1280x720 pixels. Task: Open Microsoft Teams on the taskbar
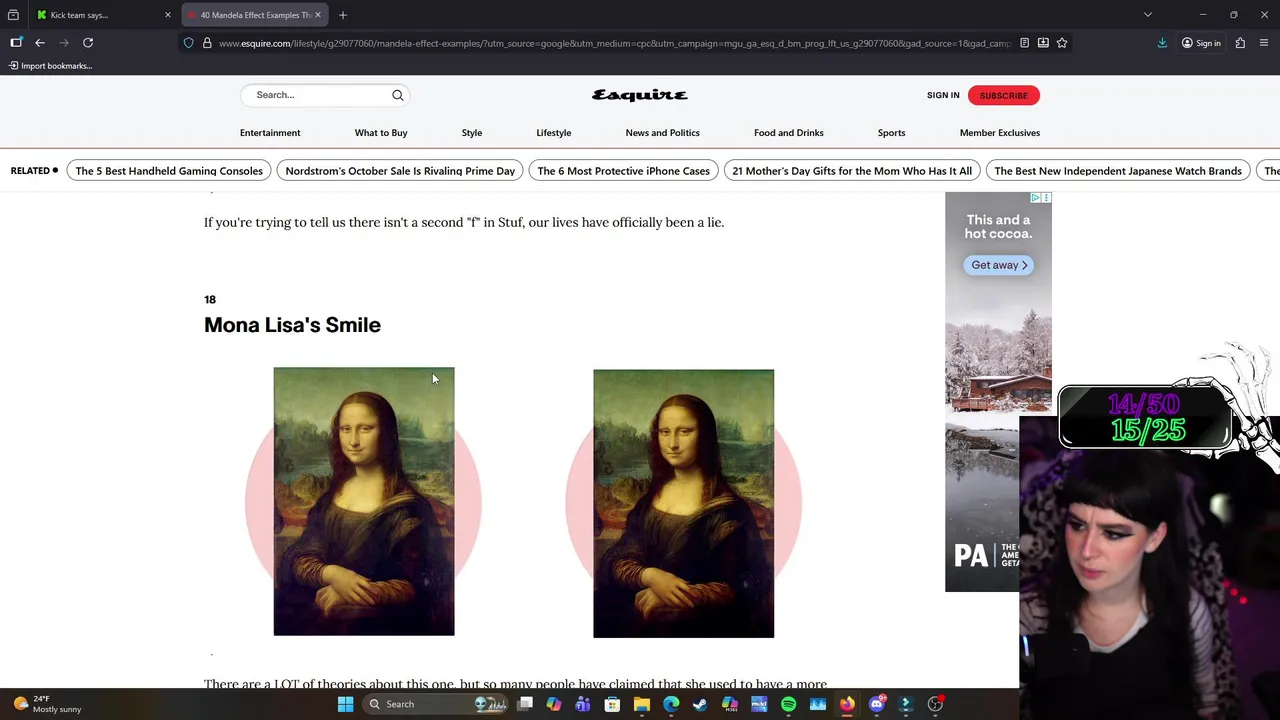pos(583,704)
